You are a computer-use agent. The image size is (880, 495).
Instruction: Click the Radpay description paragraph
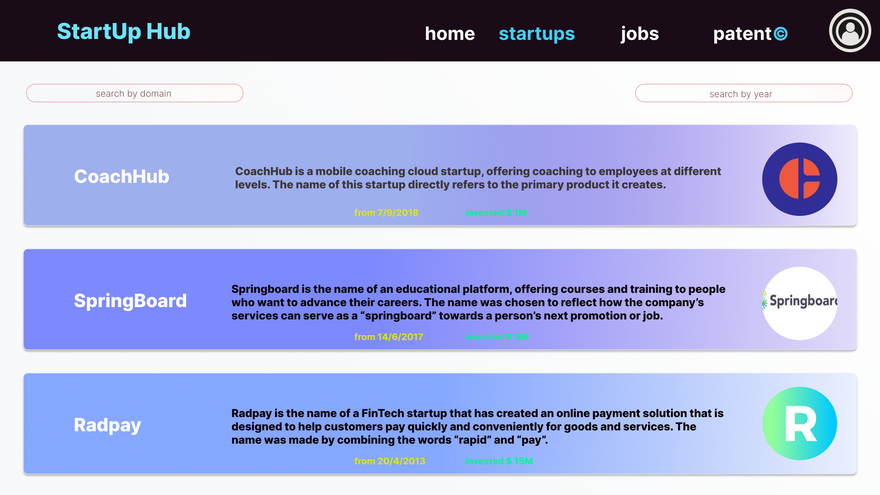478,426
